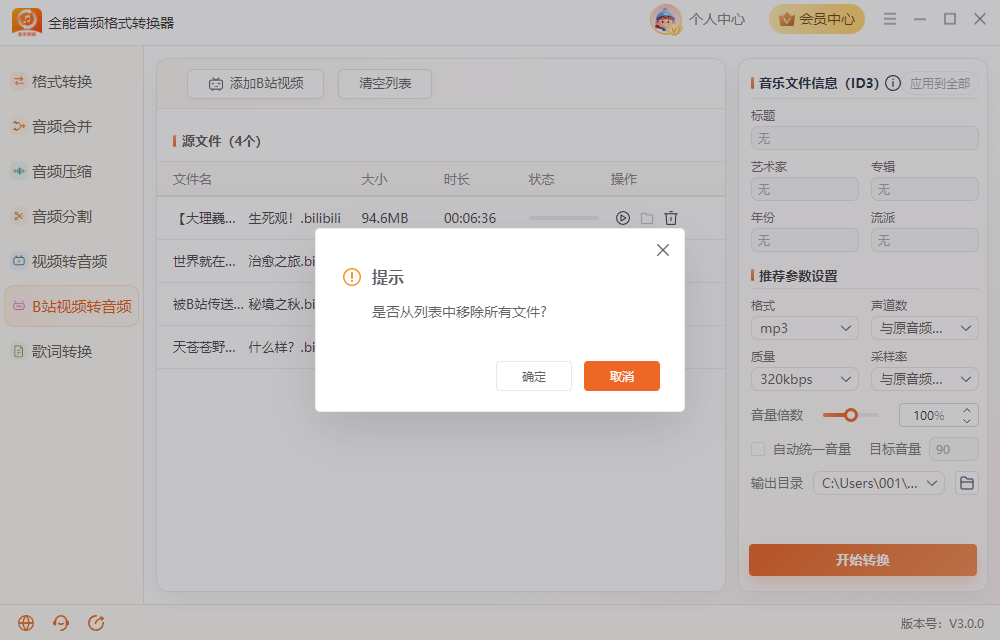
Task: Click the 文件名 column header
Action: [192, 179]
